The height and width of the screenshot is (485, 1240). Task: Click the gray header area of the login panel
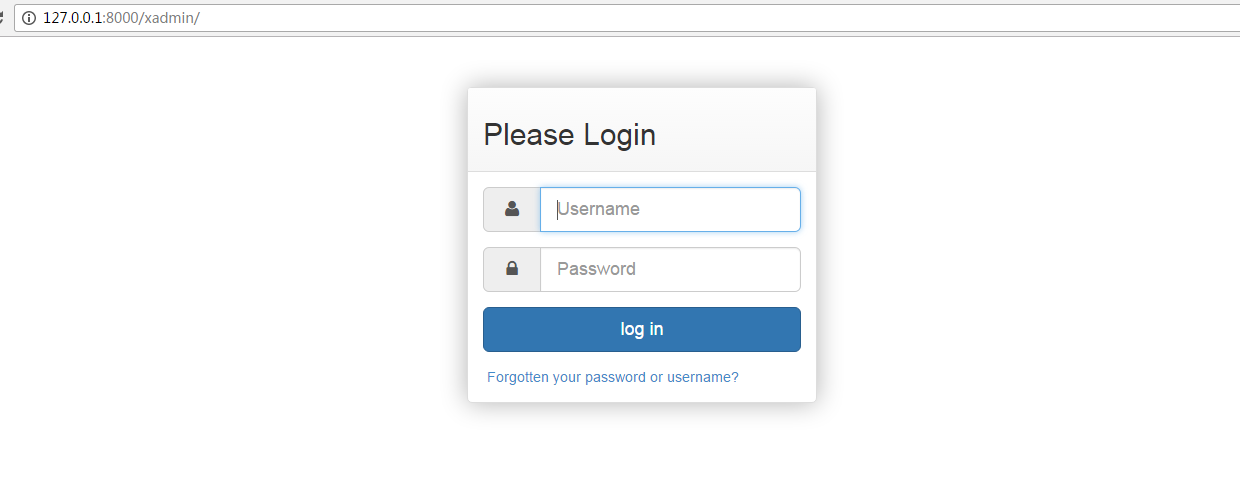click(642, 130)
